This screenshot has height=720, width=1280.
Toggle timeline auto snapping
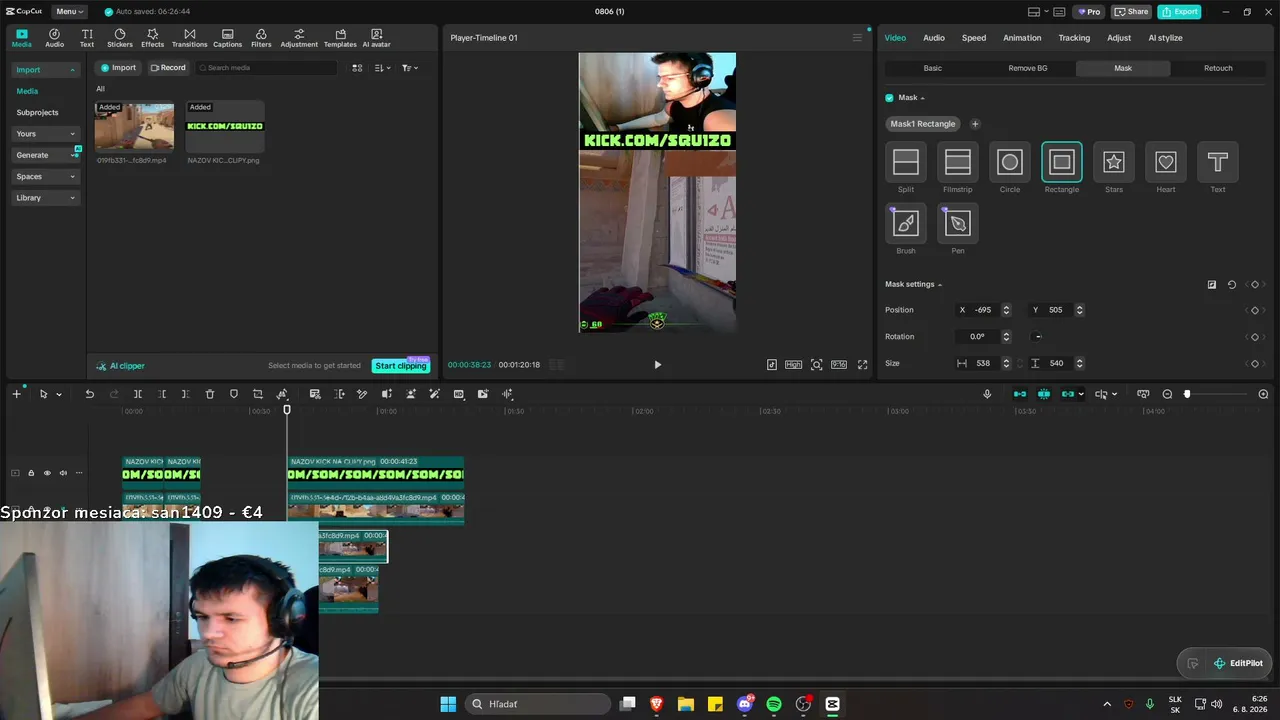1044,394
